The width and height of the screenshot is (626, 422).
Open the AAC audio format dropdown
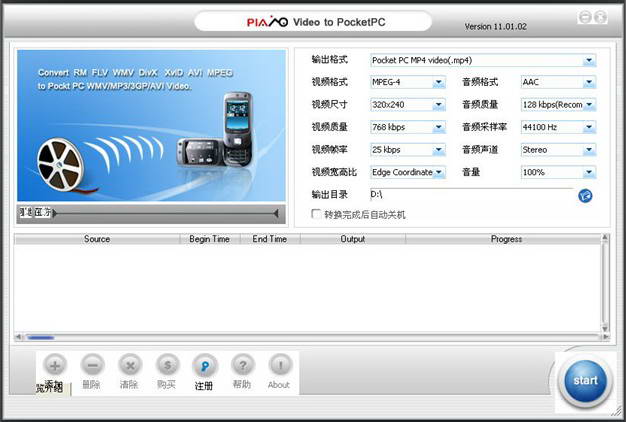589,82
